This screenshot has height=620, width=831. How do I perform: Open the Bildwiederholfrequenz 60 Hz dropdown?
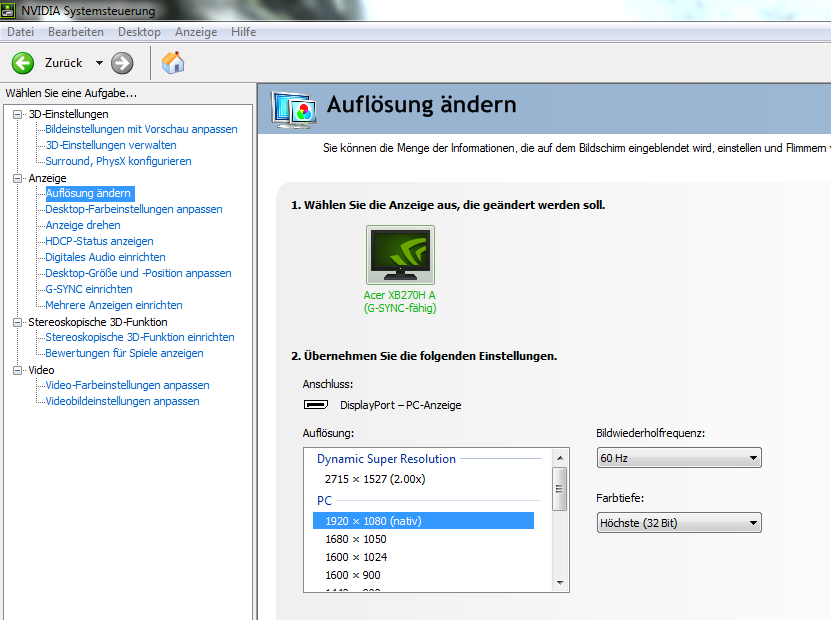click(679, 458)
